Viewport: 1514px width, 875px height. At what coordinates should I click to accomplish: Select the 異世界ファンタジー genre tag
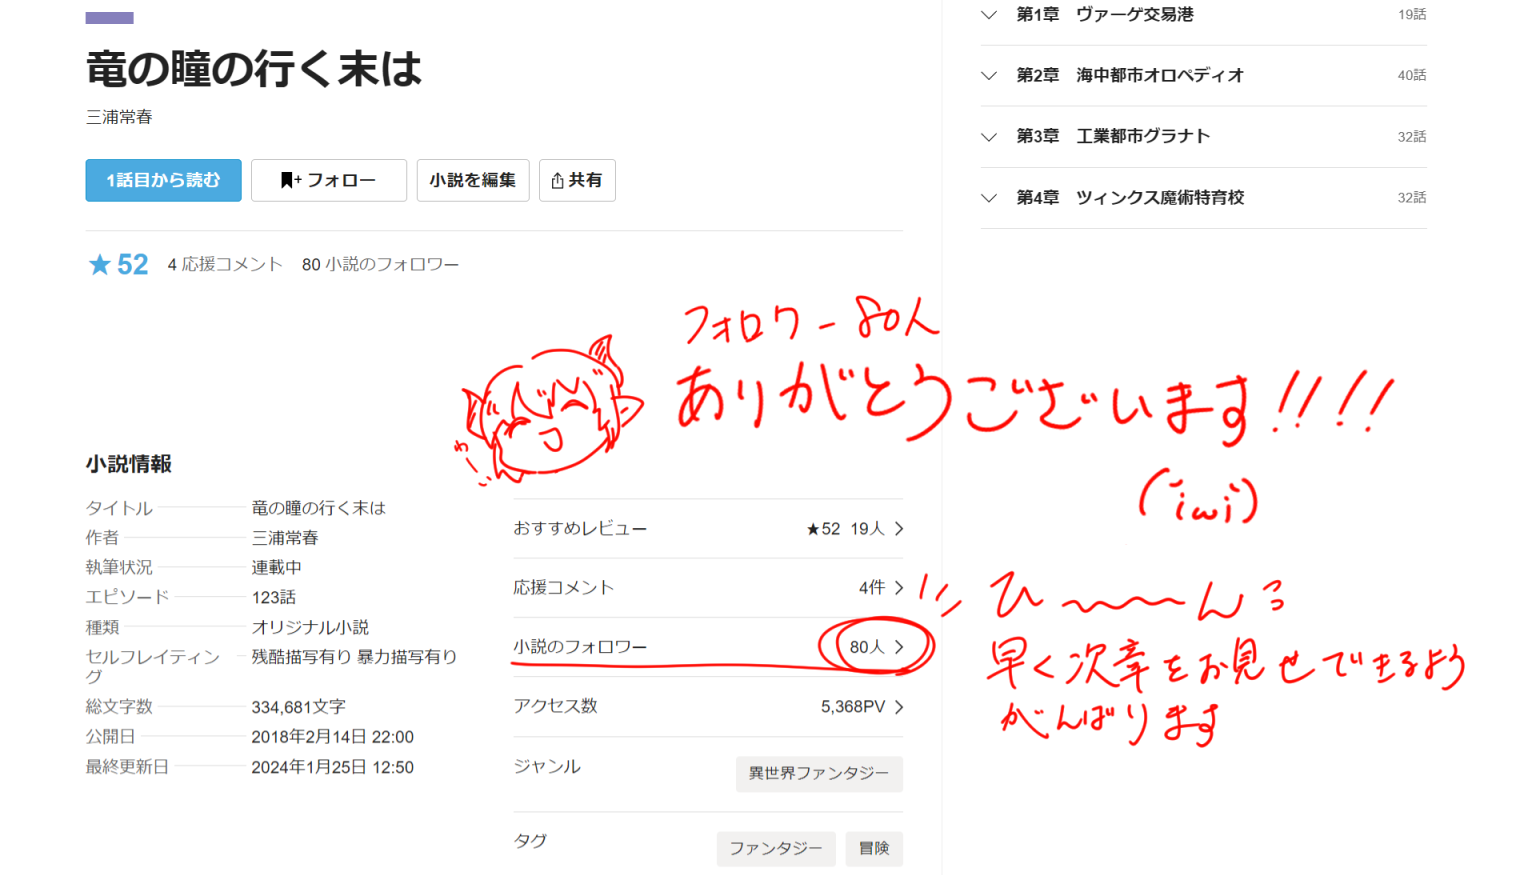818,773
